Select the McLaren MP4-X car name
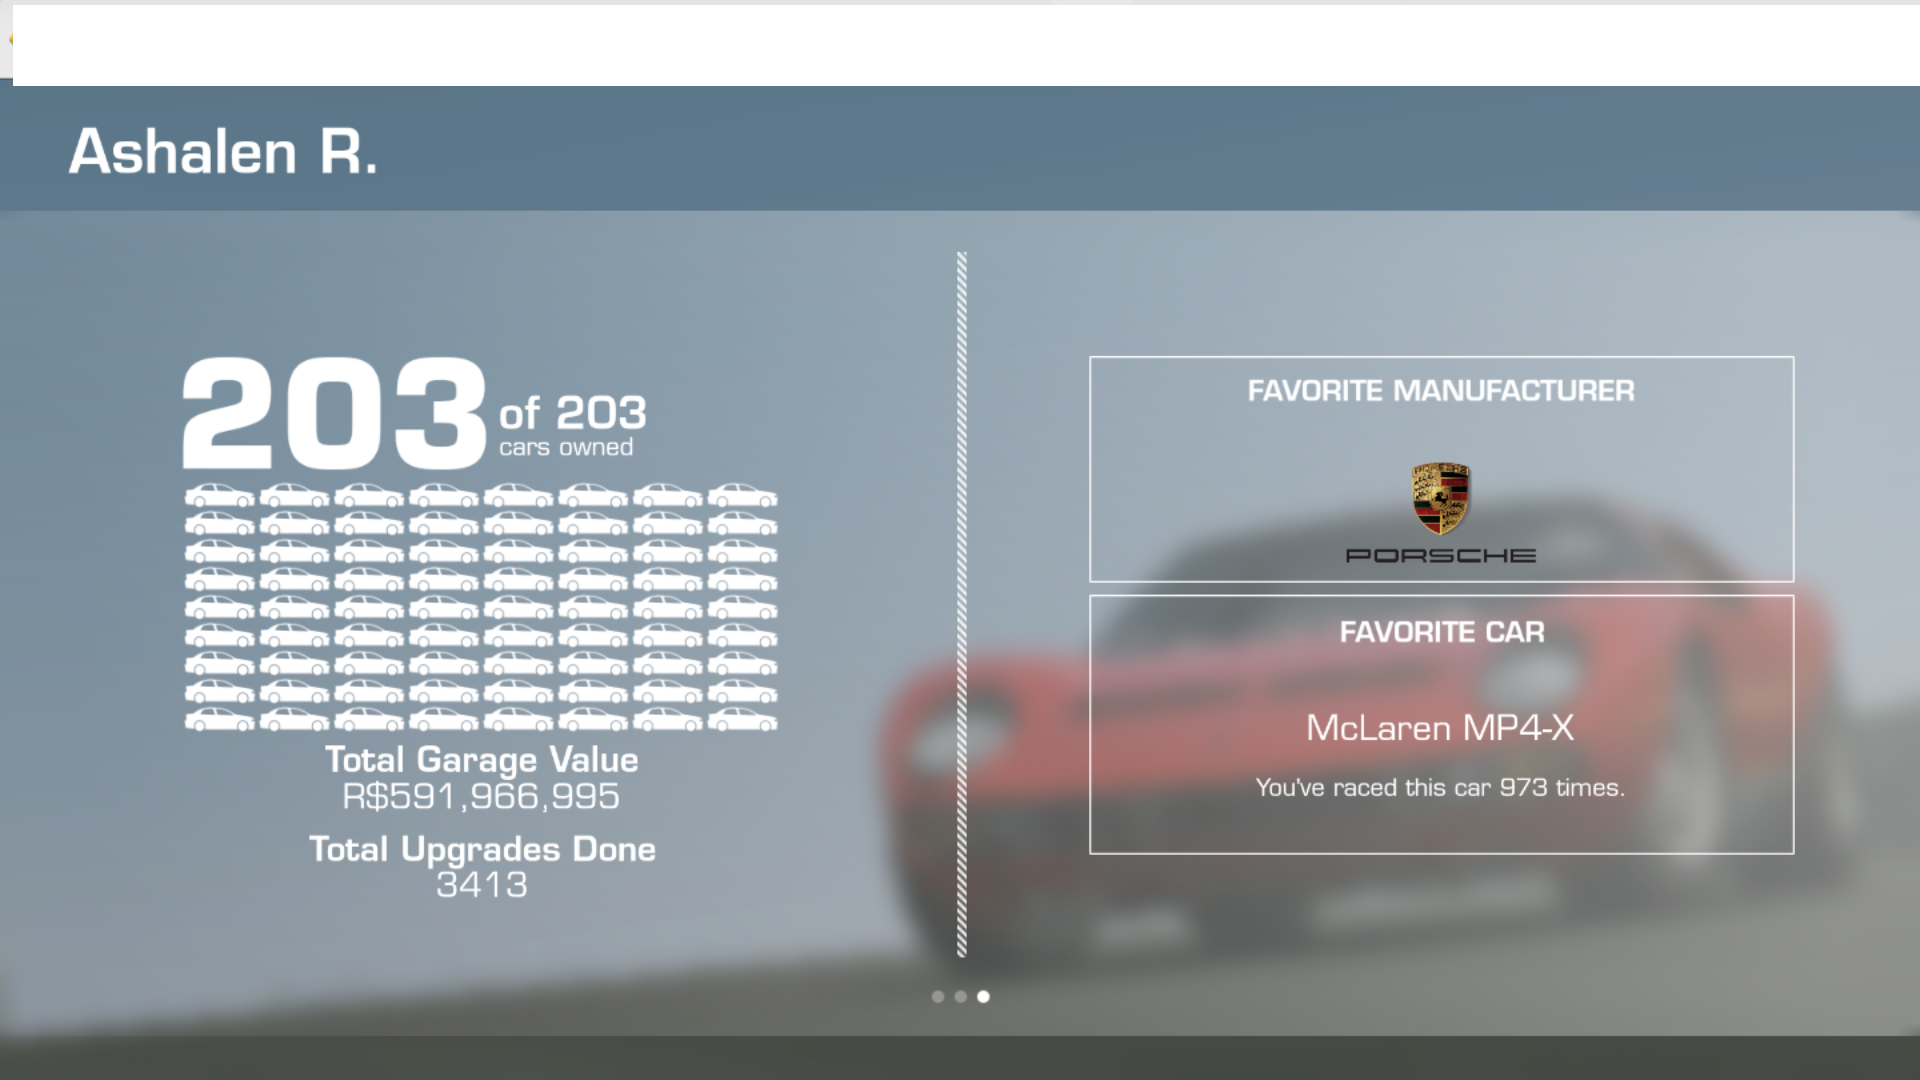Screen dimensions: 1920x1080 click(1440, 728)
